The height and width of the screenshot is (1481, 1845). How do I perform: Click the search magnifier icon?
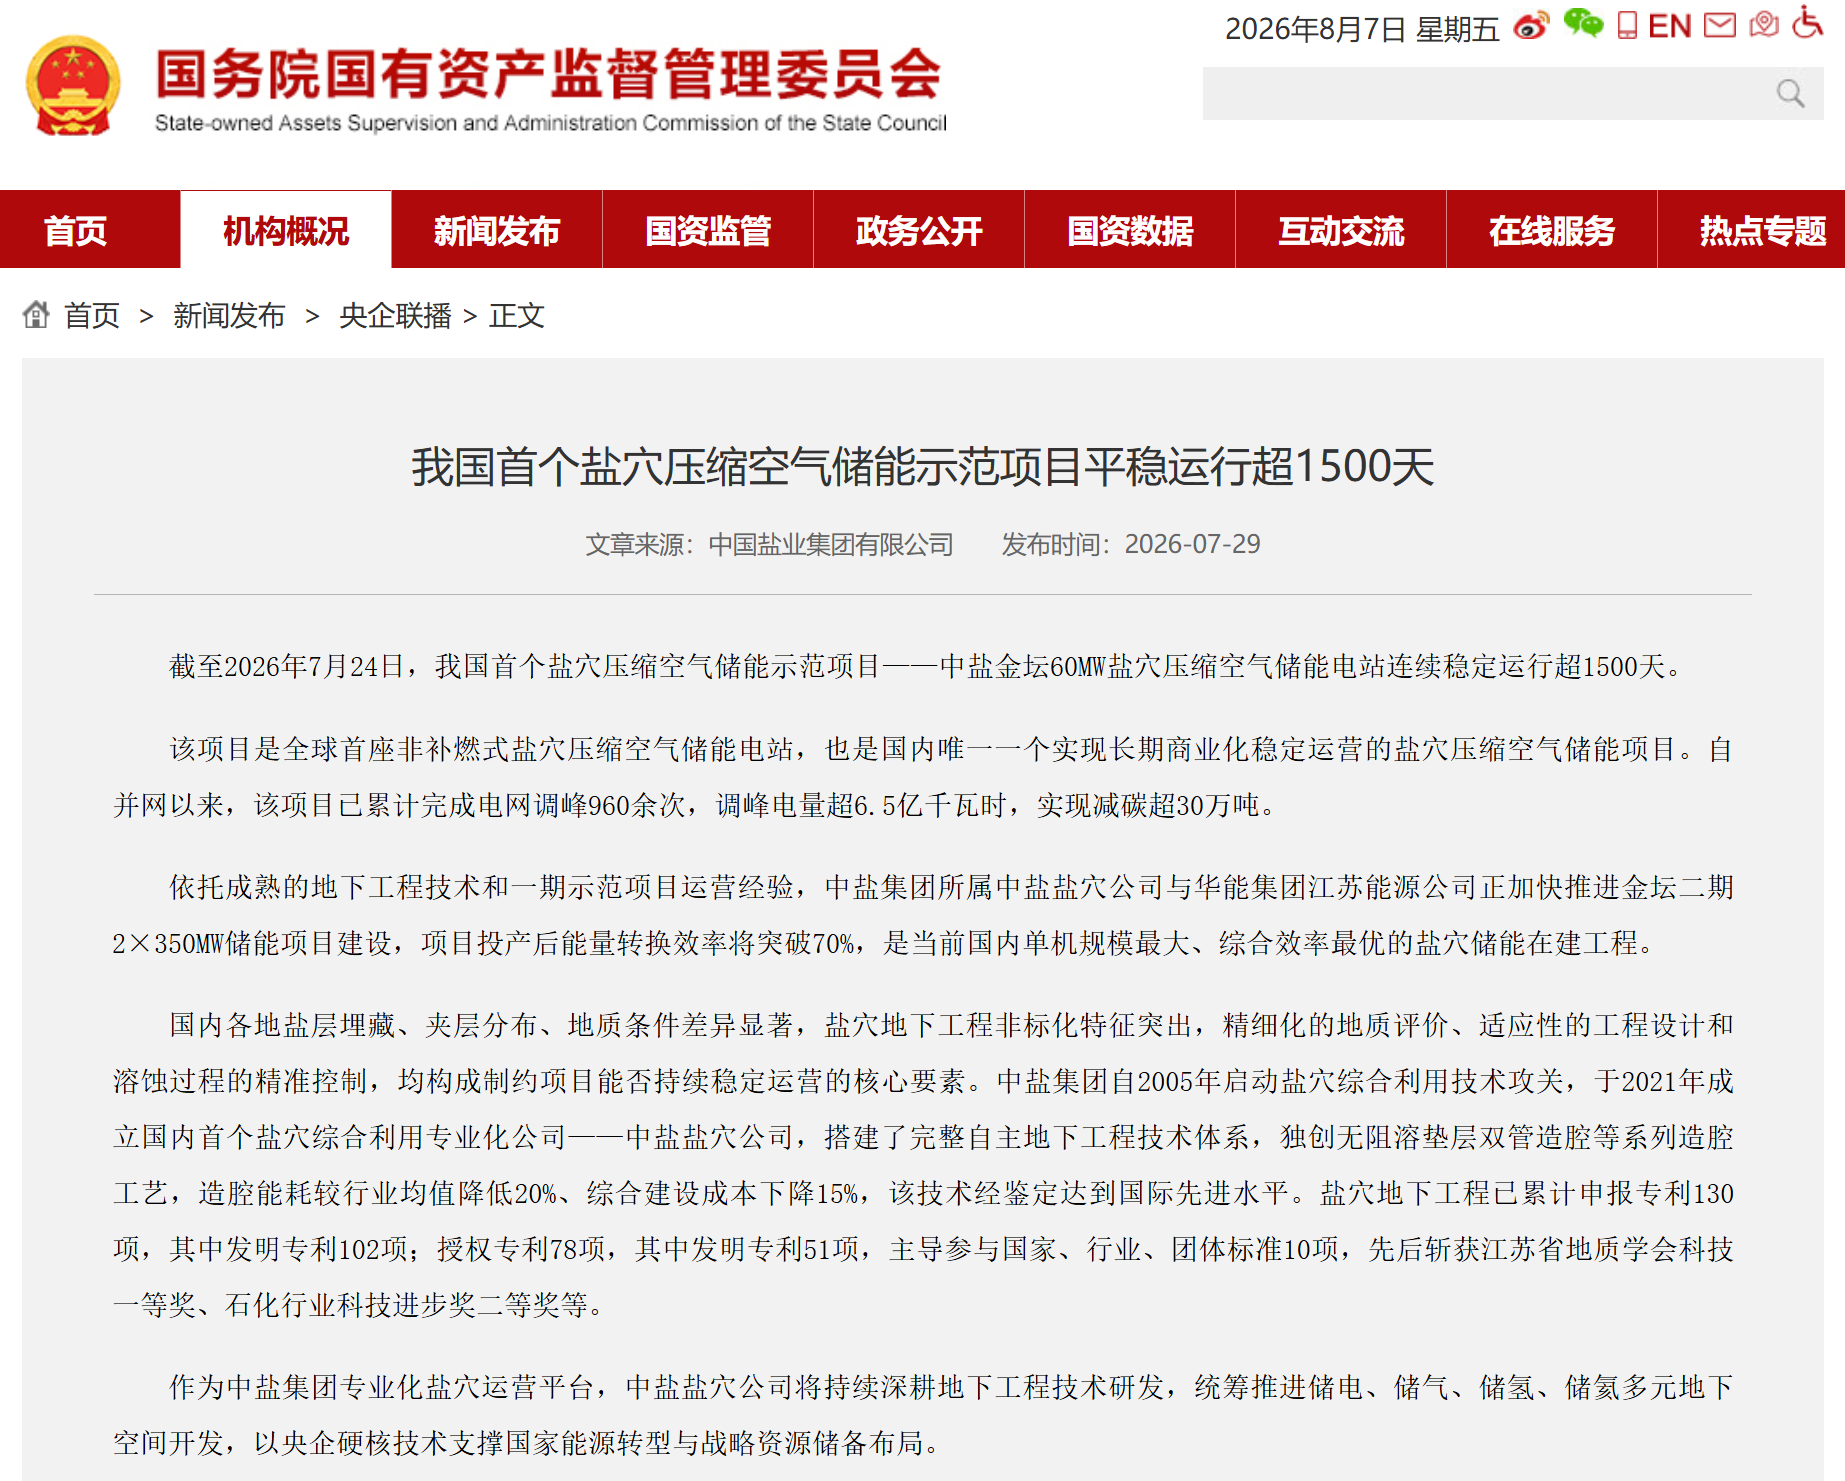click(1790, 94)
